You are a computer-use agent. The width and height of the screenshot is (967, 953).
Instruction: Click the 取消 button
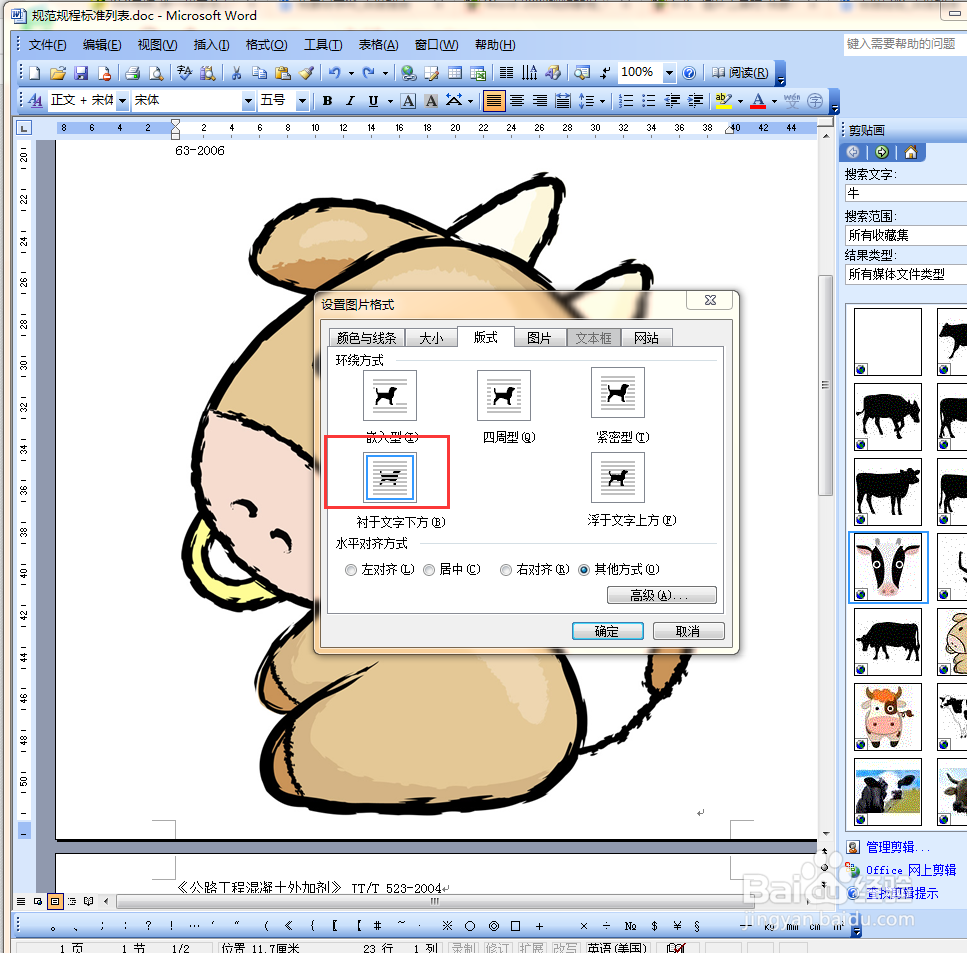[688, 631]
